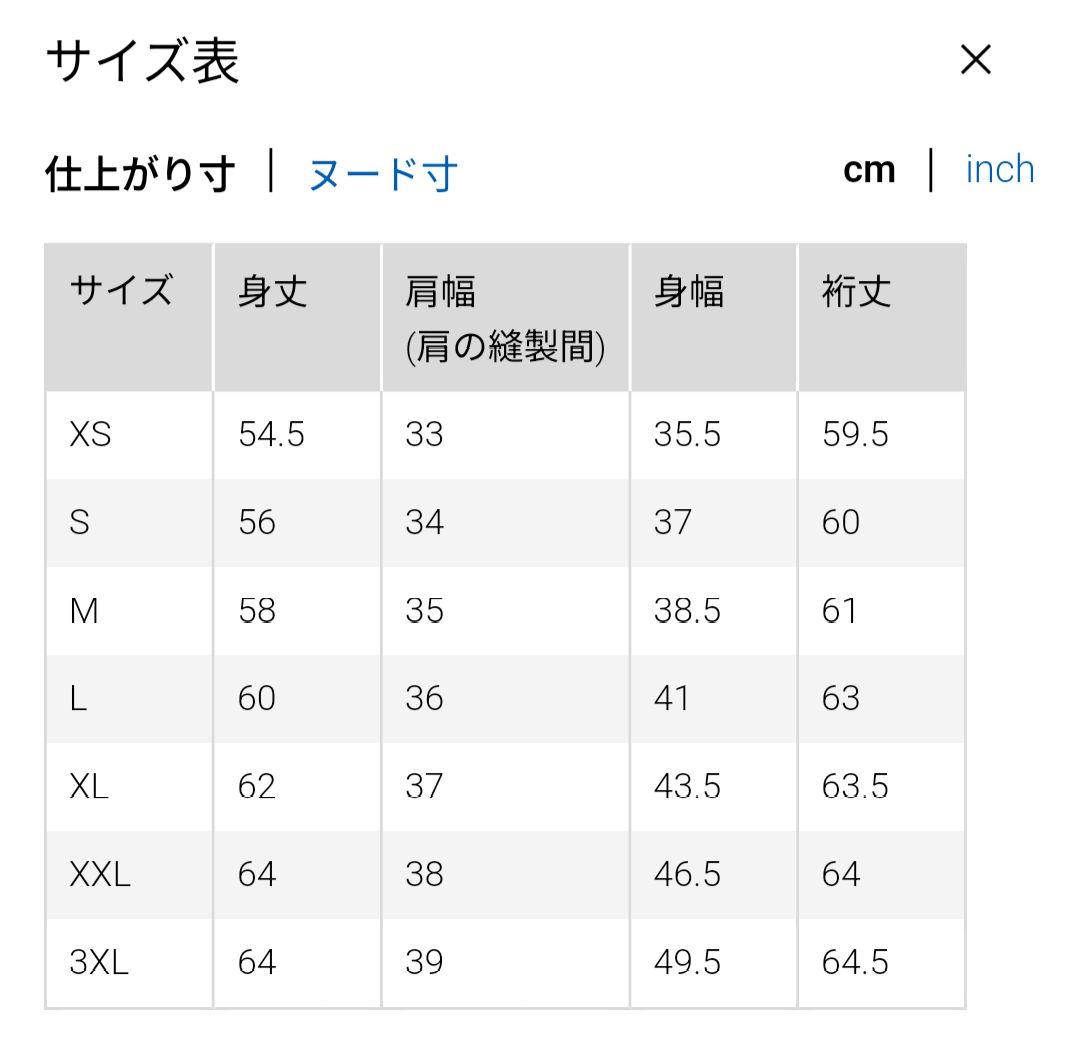The height and width of the screenshot is (1045, 1080).
Task: Click the 身幅 column header
Action: (688, 292)
